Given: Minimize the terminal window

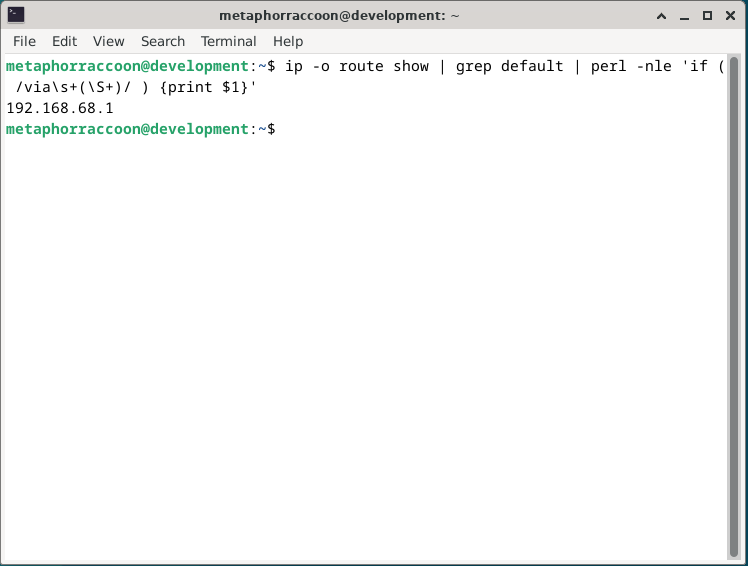Looking at the screenshot, I should (x=685, y=15).
